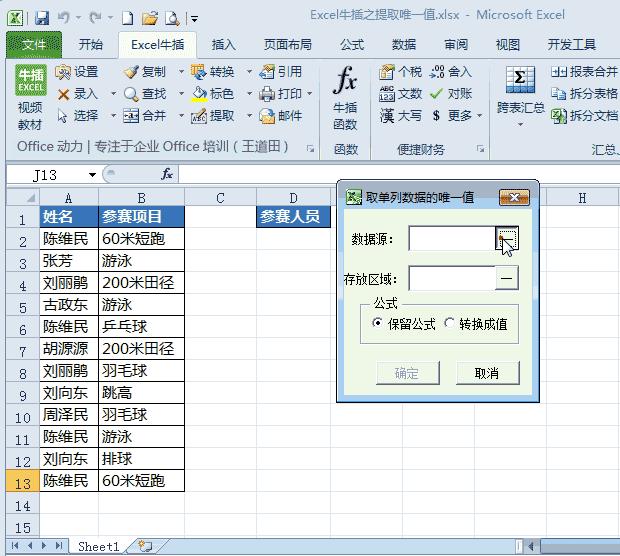Click the 邮件 mail tool
Viewport: 620px width, 556px height.
[x=267, y=116]
